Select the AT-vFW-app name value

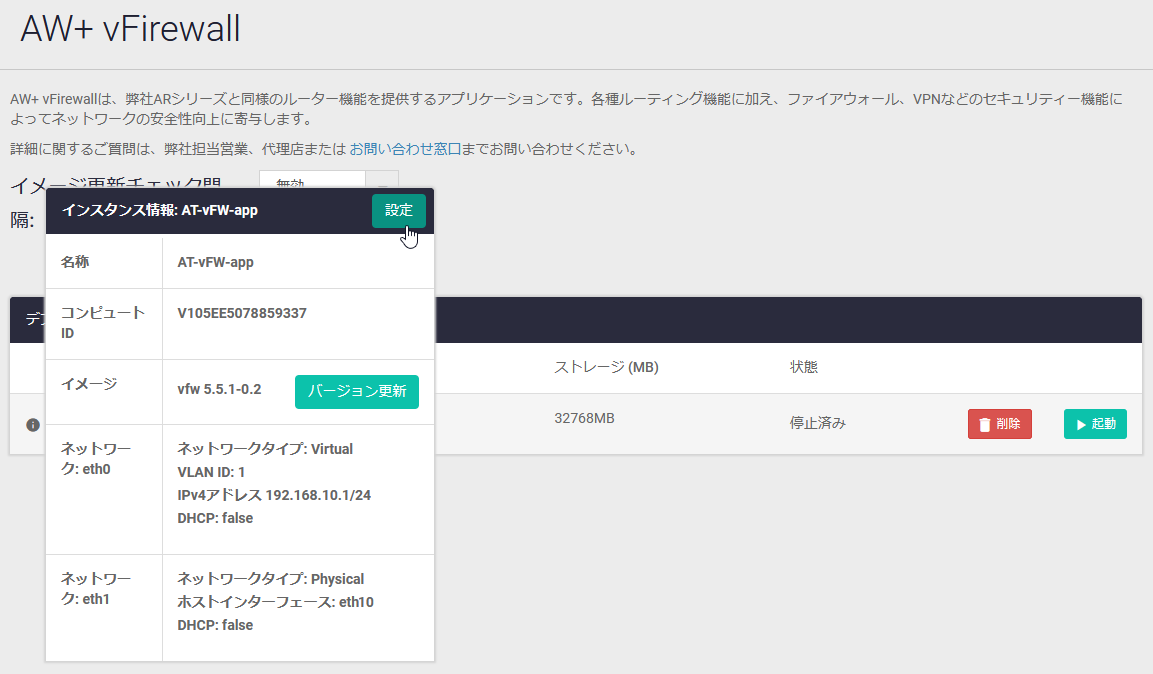215,262
